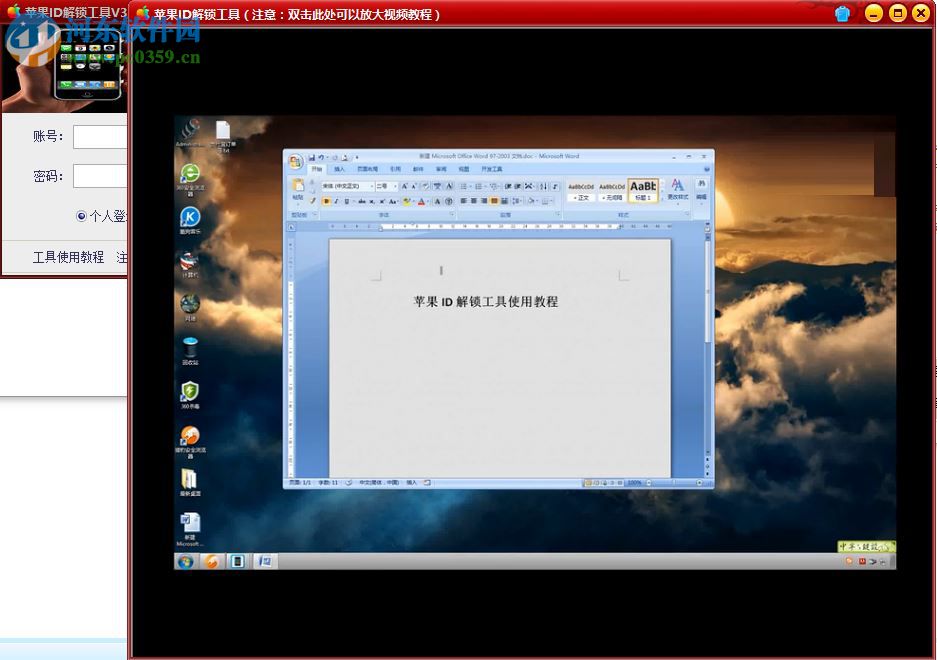Toggle Strikethrough formatting in Word ribbon

pos(362,201)
